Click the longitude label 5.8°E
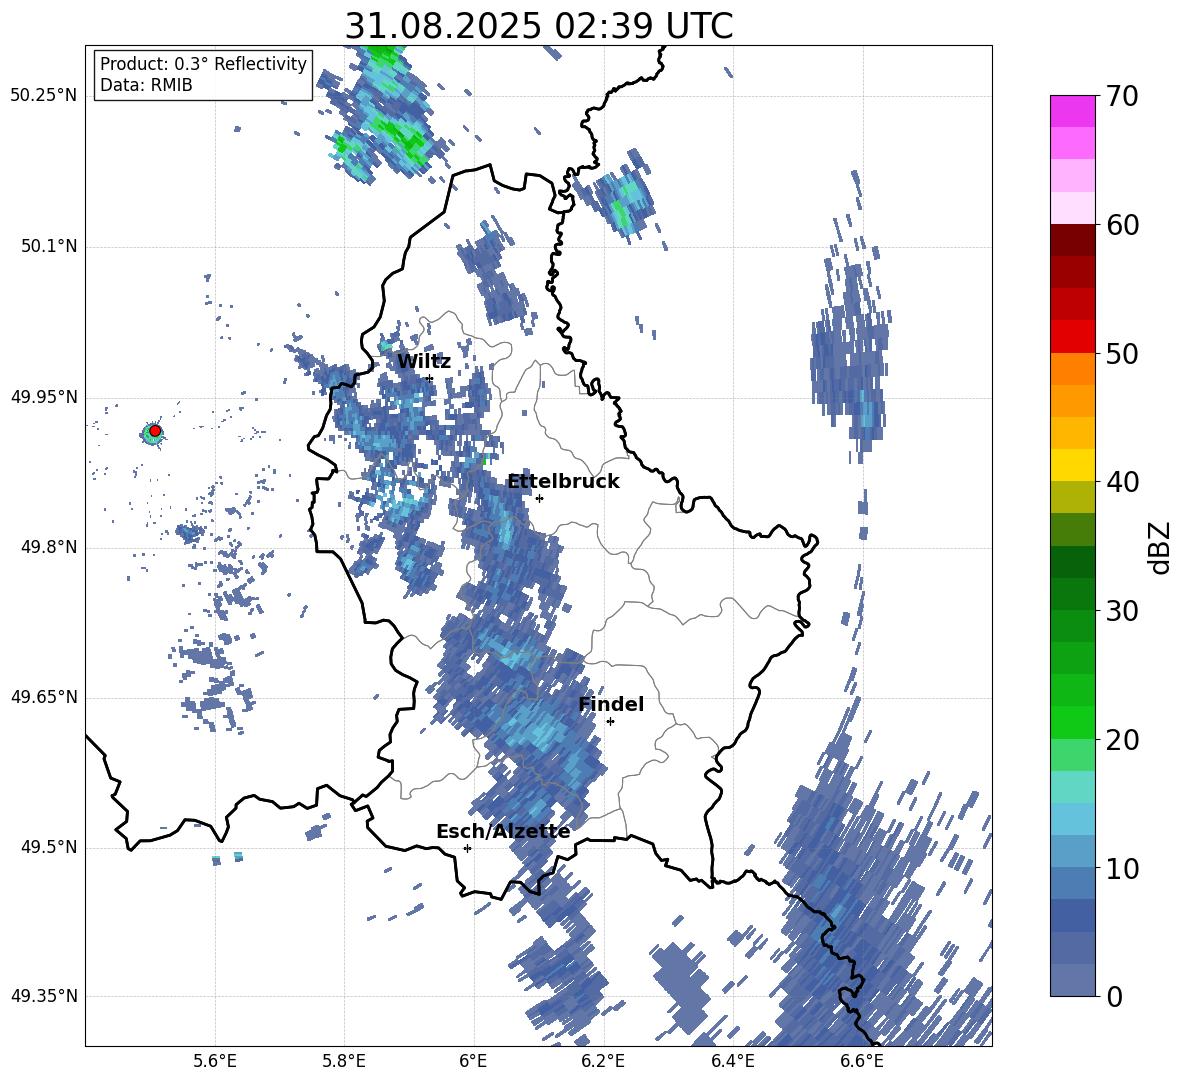Image resolution: width=1184 pixels, height=1081 pixels. pyautogui.click(x=344, y=1061)
